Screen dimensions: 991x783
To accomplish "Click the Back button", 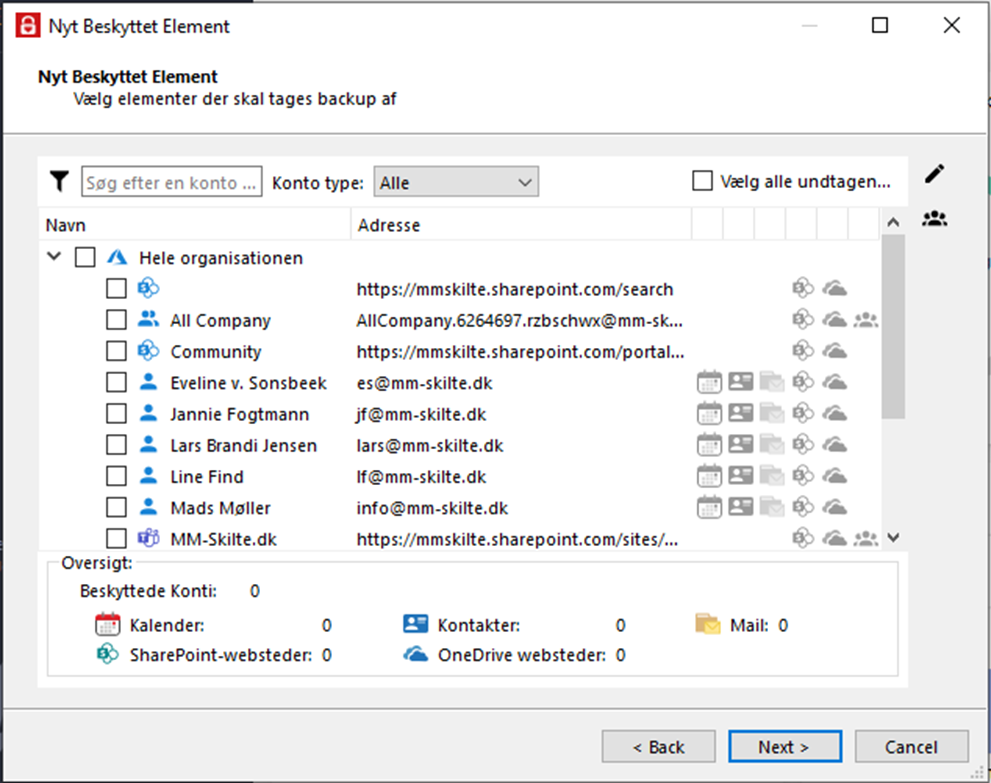I will 659,747.
